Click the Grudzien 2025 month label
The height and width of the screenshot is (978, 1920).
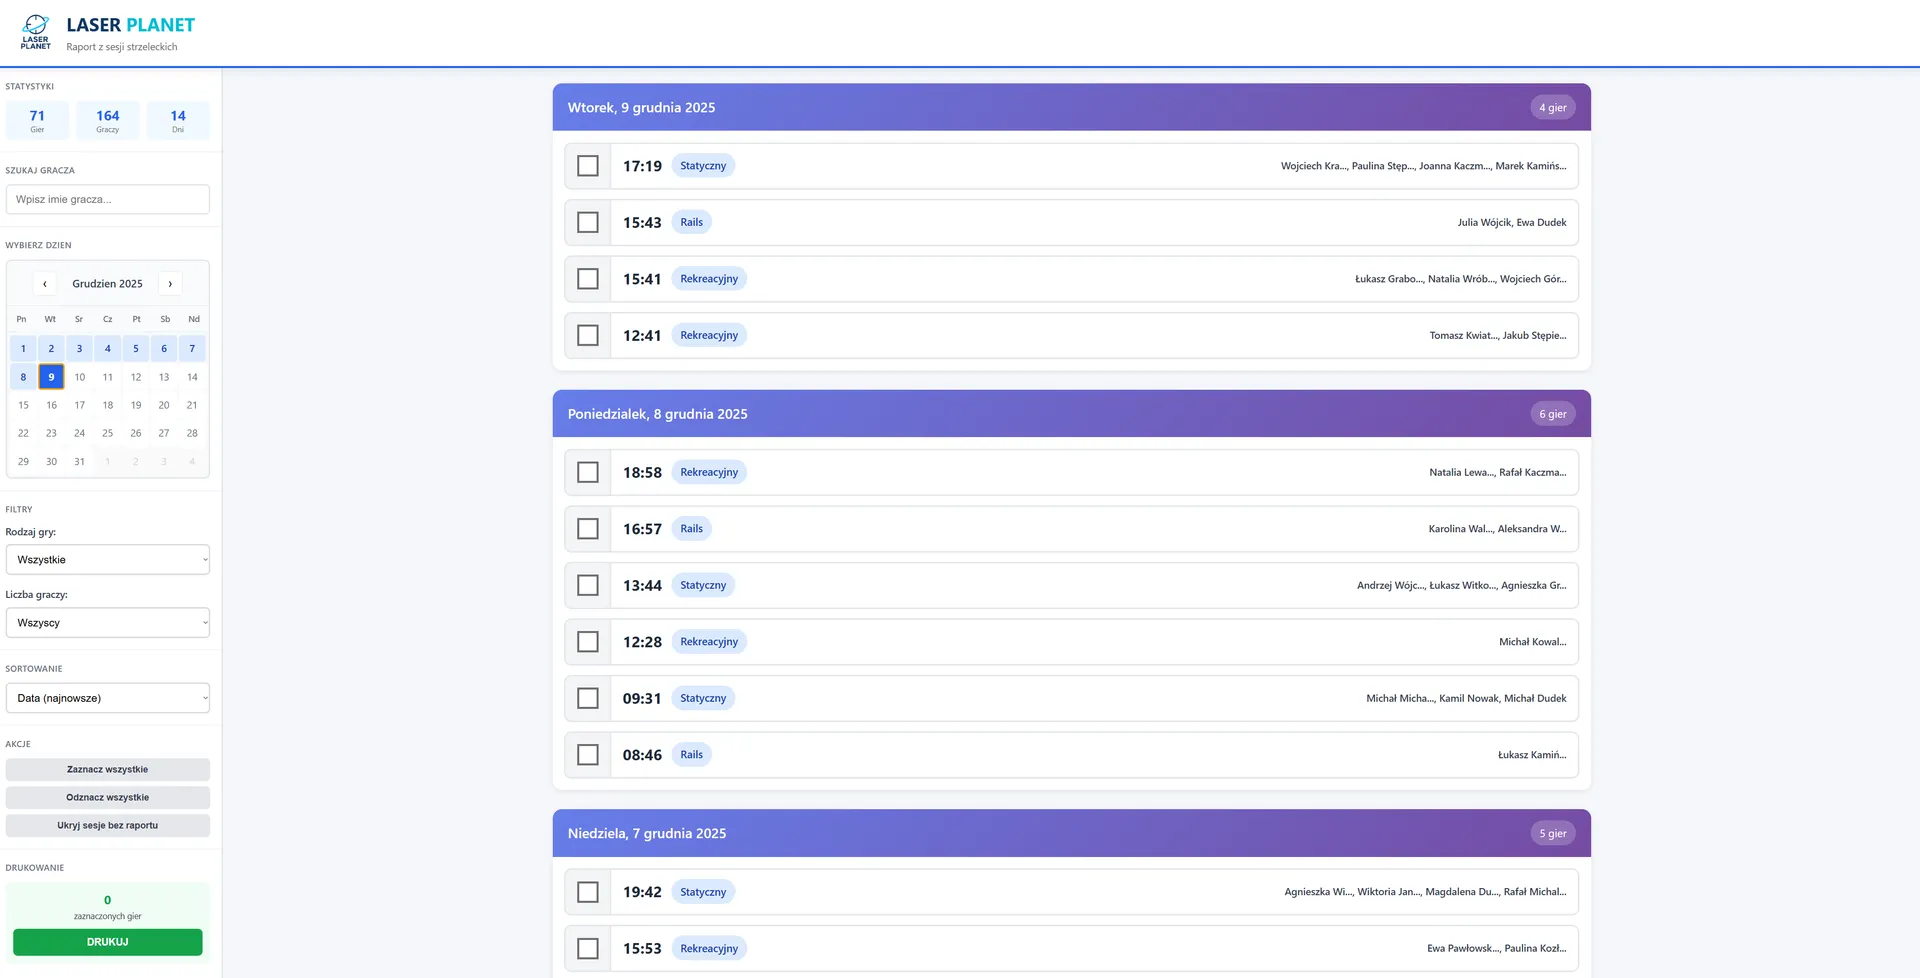coord(108,284)
